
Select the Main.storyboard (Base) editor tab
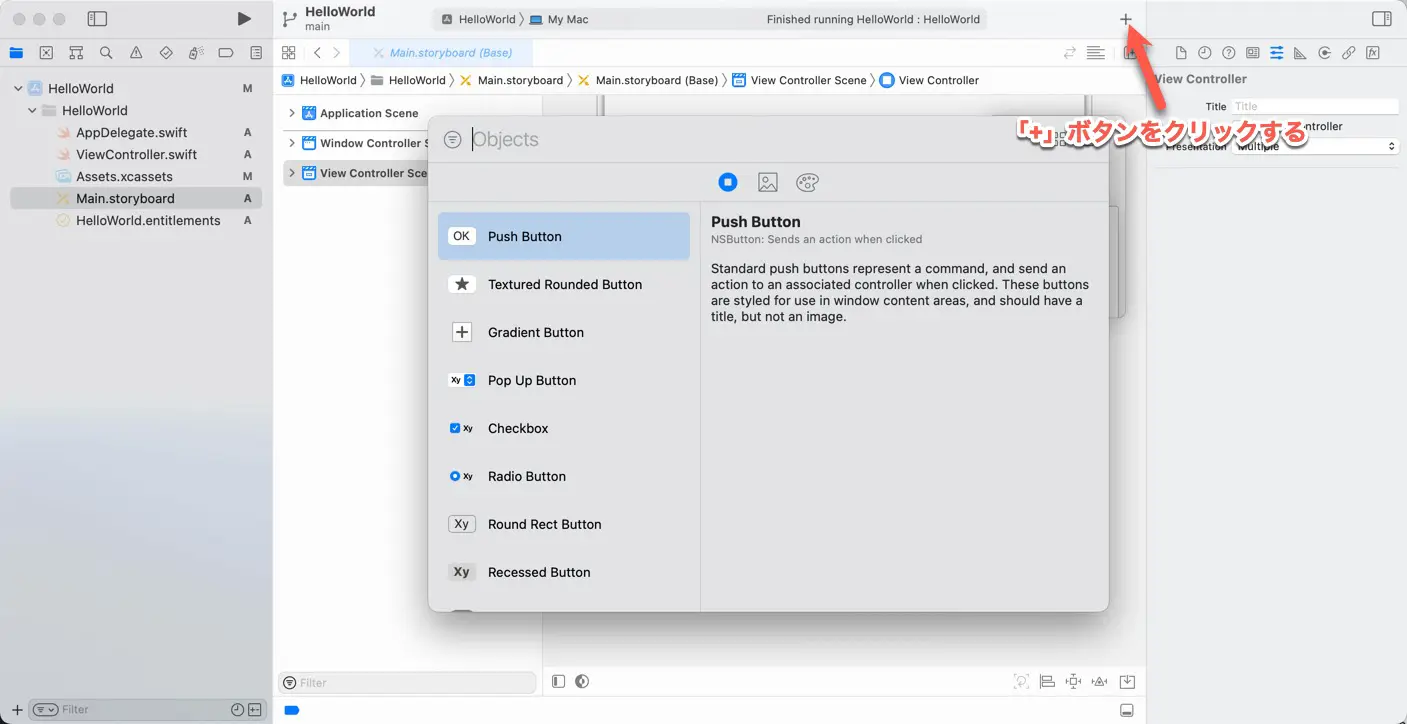tap(441, 53)
